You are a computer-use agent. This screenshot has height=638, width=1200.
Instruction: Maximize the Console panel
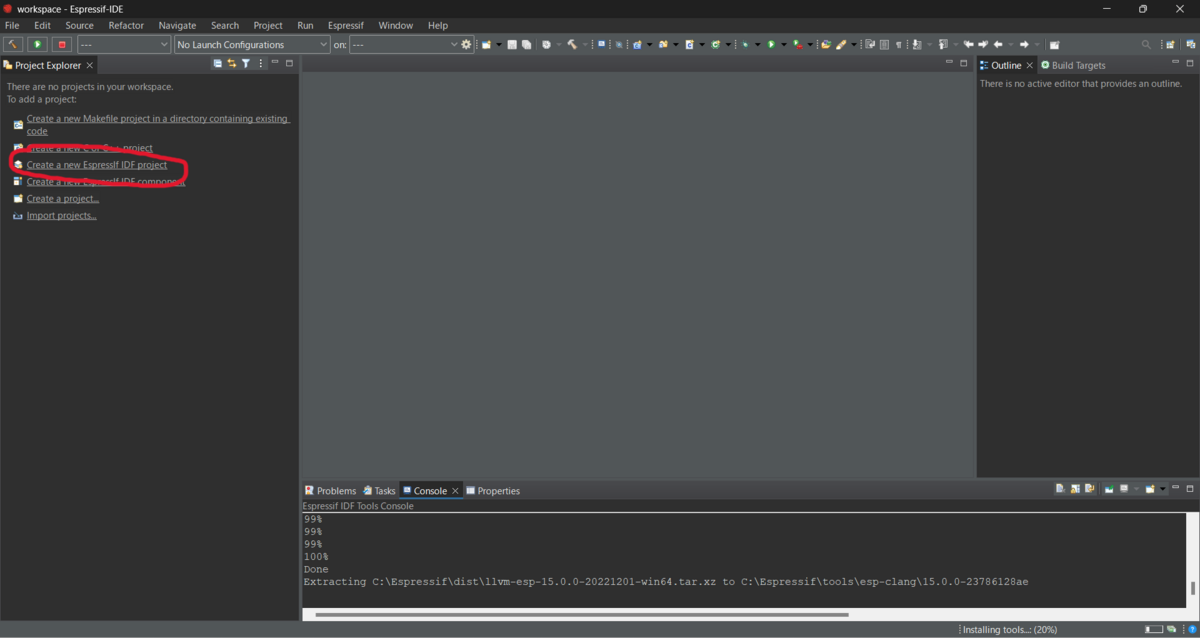tap(1190, 489)
